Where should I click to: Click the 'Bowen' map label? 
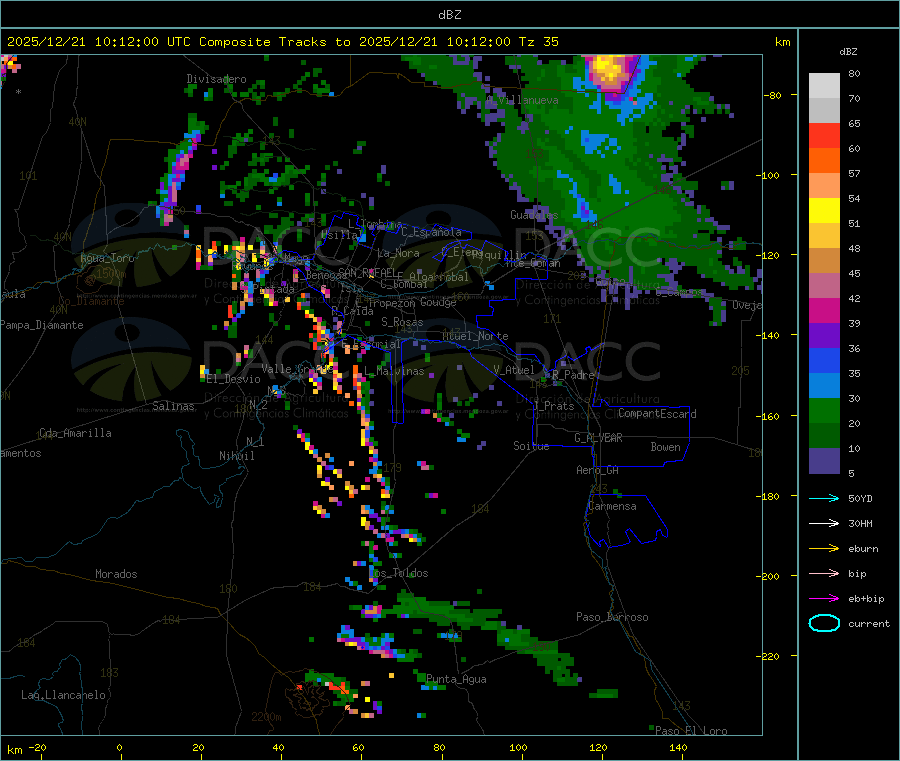click(665, 447)
